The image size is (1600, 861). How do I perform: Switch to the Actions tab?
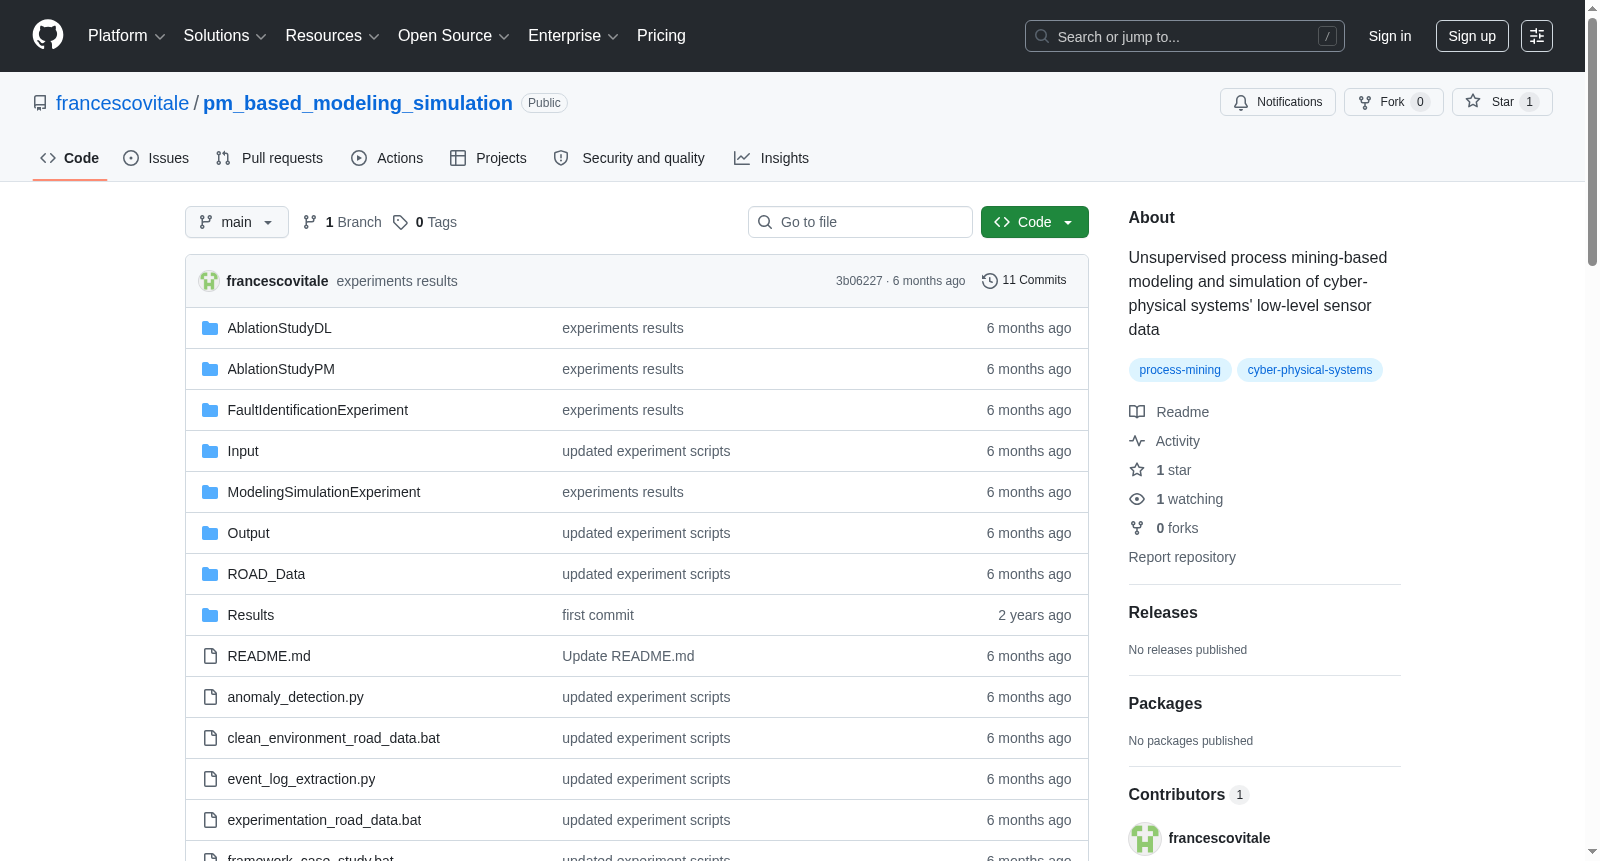387,158
